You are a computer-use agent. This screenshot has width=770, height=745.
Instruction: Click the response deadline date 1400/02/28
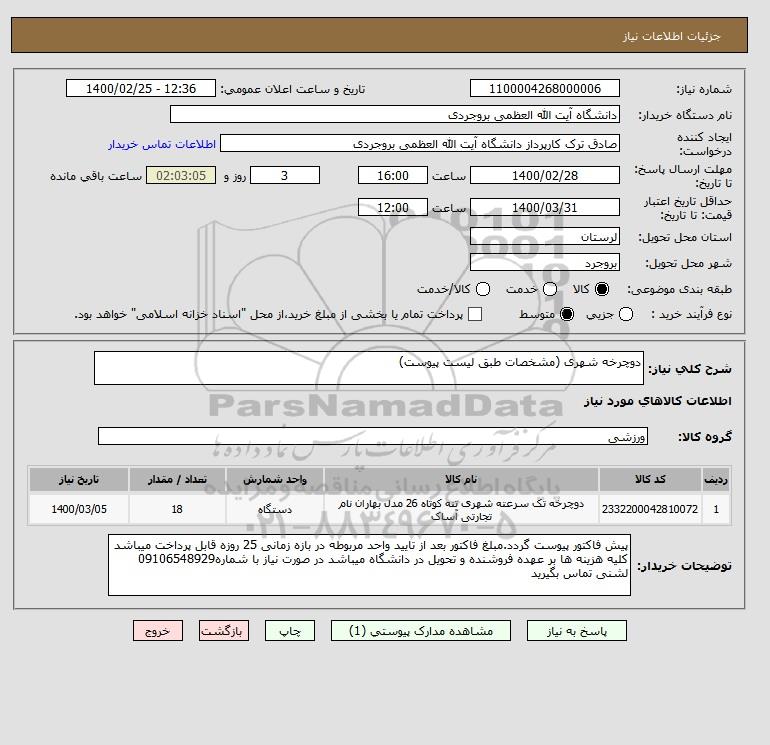[545, 175]
